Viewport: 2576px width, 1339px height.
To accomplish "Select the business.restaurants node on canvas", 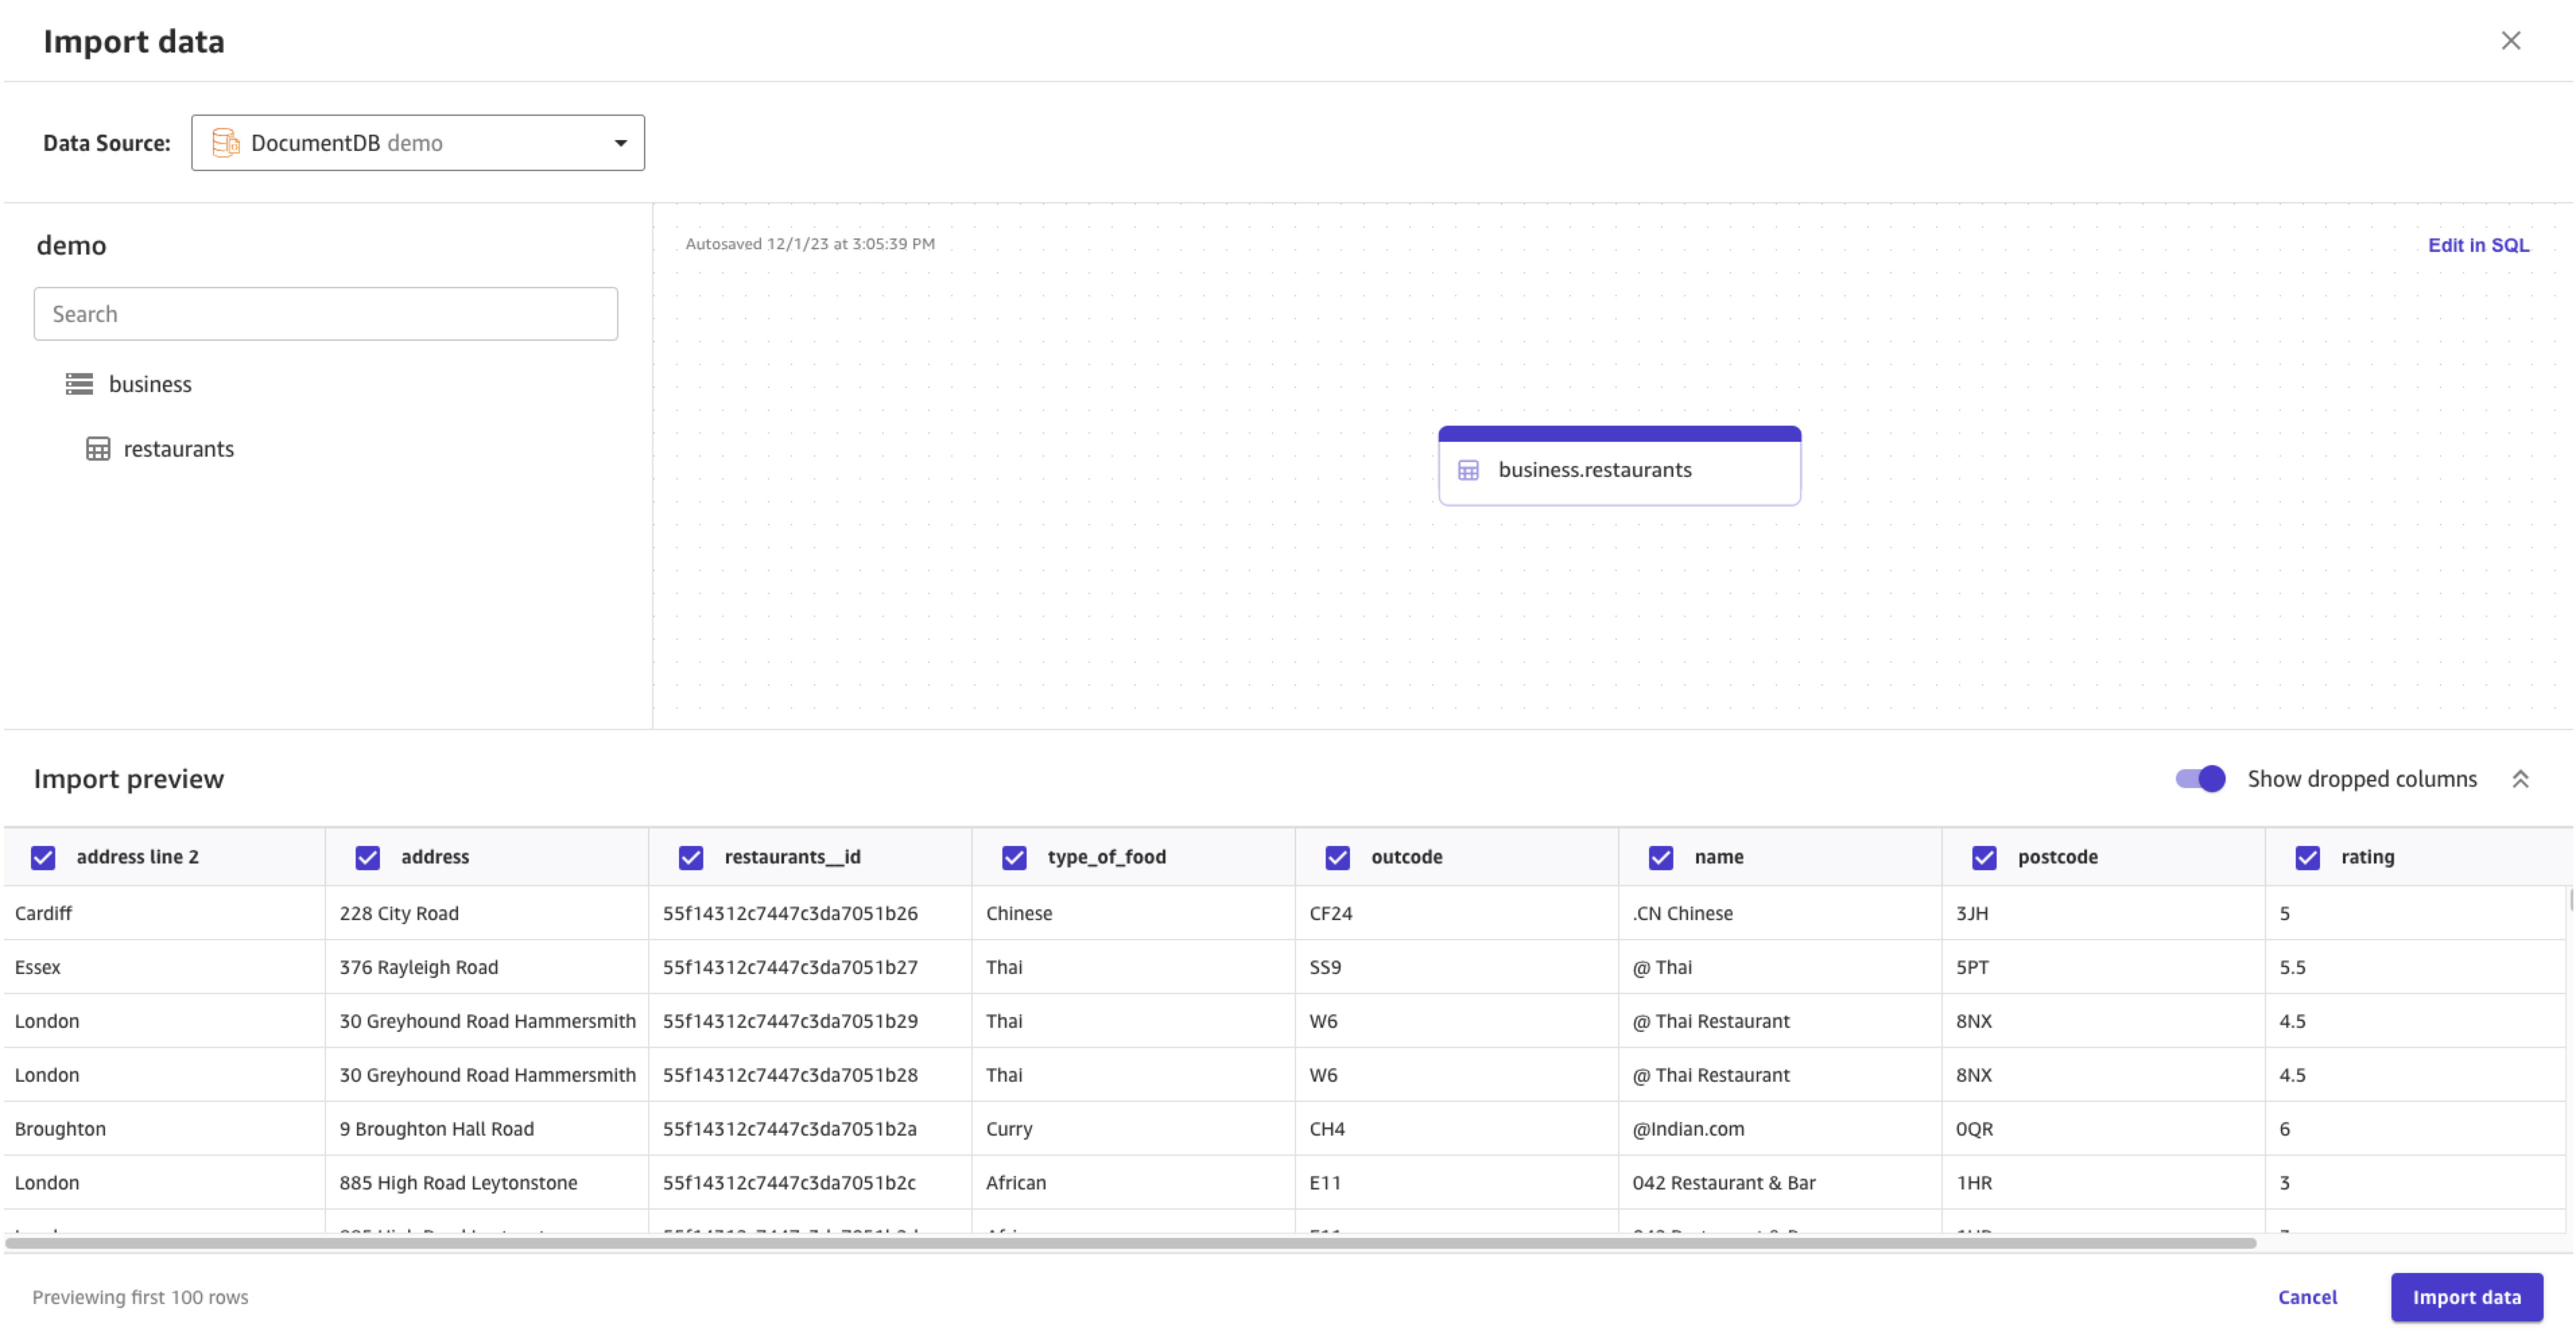I will pyautogui.click(x=1619, y=470).
